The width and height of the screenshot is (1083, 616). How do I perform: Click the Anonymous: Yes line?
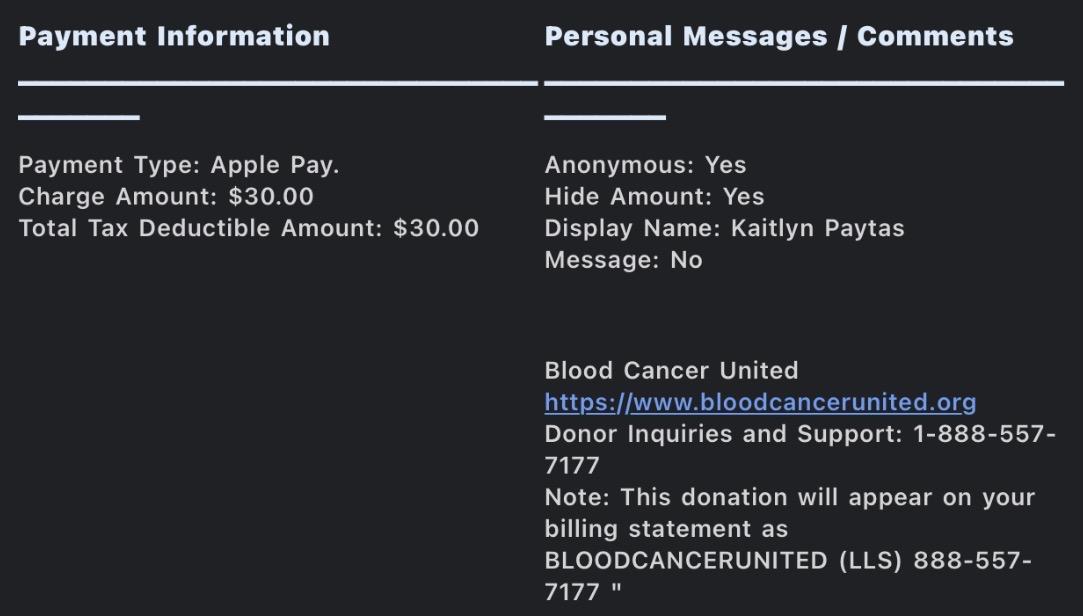pos(645,165)
